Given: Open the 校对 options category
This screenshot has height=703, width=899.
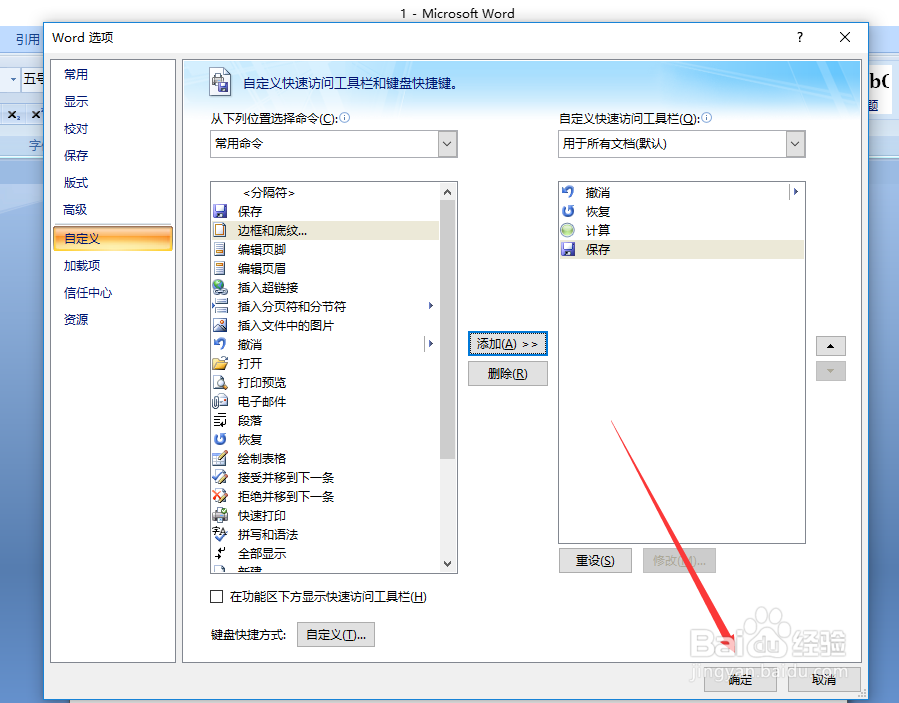Looking at the screenshot, I should point(76,128).
